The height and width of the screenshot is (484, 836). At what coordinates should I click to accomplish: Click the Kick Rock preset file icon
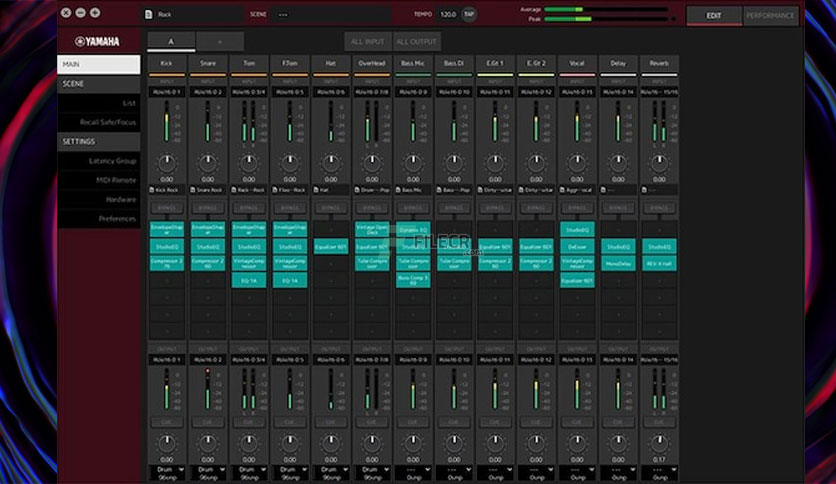pyautogui.click(x=152, y=190)
